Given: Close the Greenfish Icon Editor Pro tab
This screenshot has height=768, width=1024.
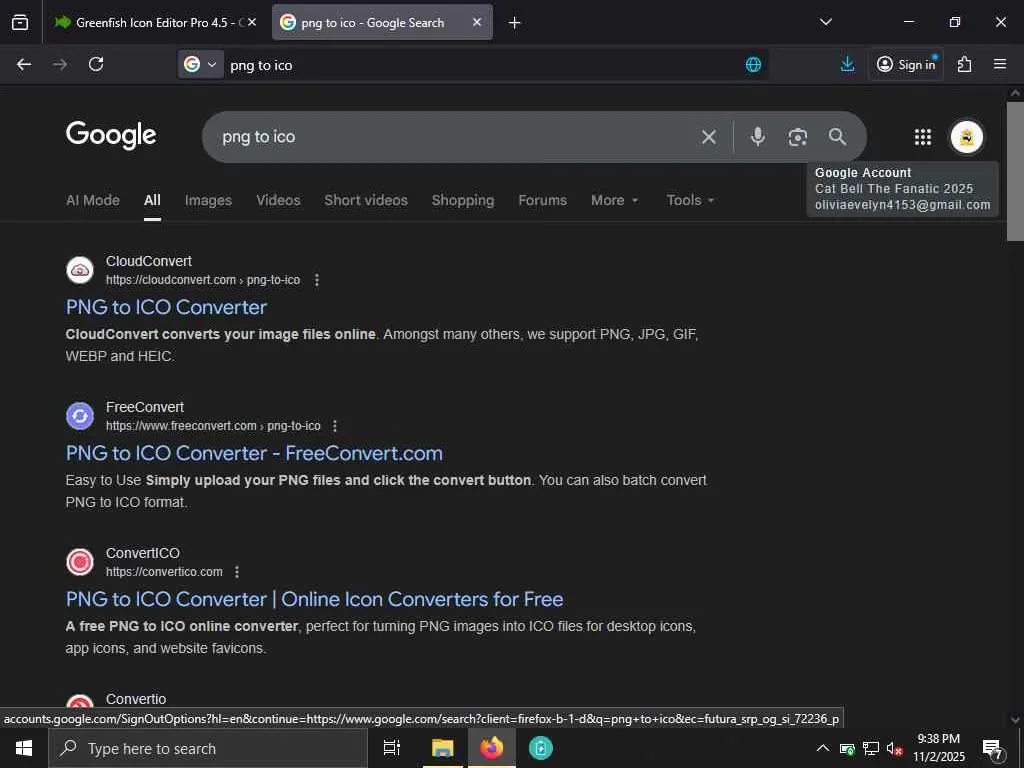Looking at the screenshot, I should click(252, 22).
